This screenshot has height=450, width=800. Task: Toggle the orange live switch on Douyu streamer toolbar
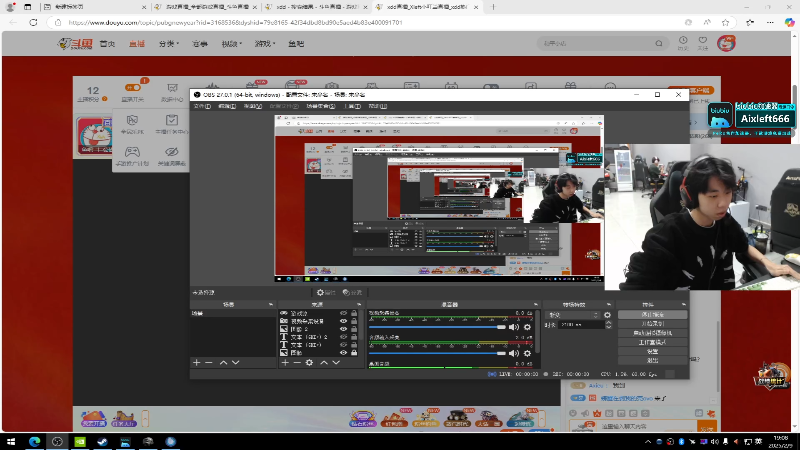point(133,88)
